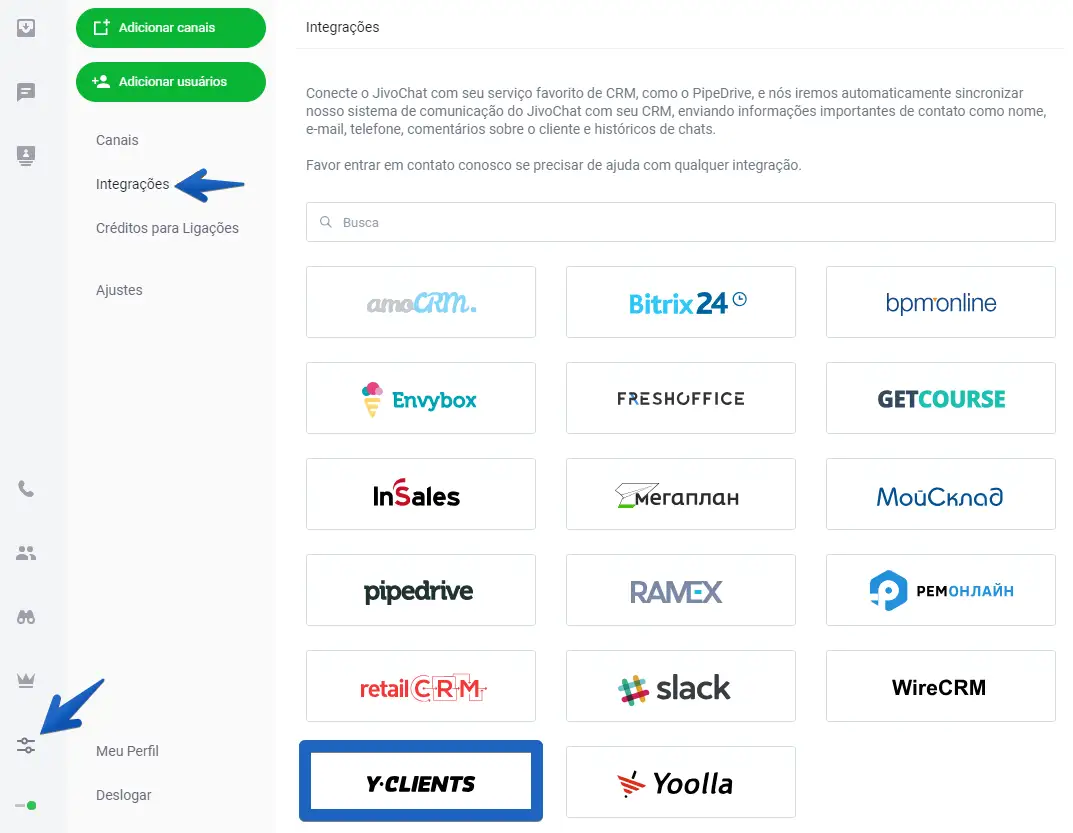The width and height of the screenshot is (1073, 833).
Task: Open the settings sliders icon
Action: (26, 745)
